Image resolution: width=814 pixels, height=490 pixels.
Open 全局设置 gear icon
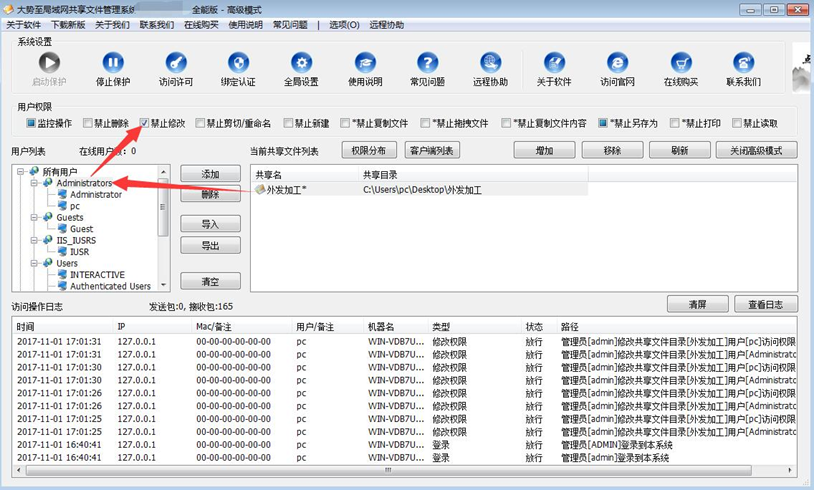point(302,63)
